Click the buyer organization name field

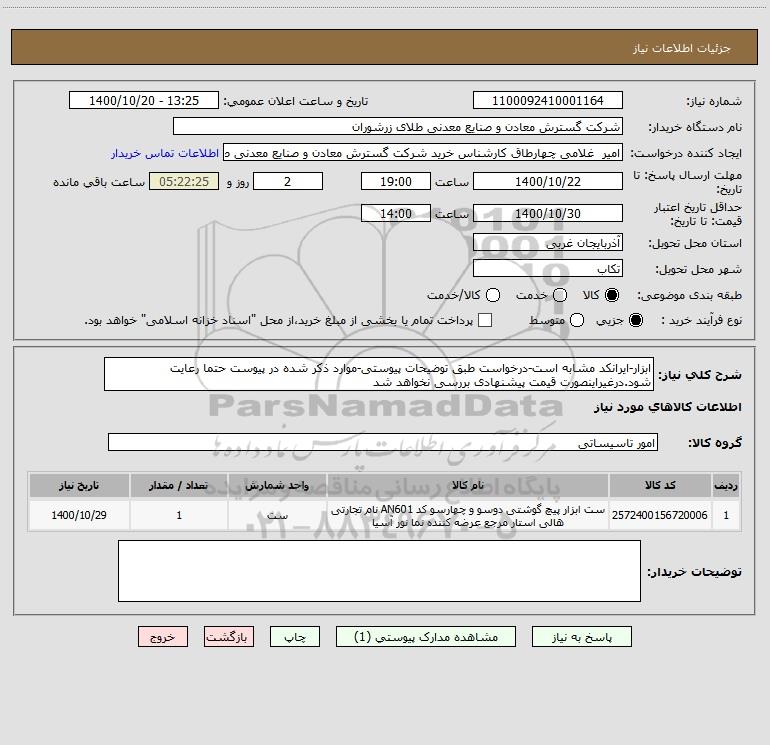[398, 126]
